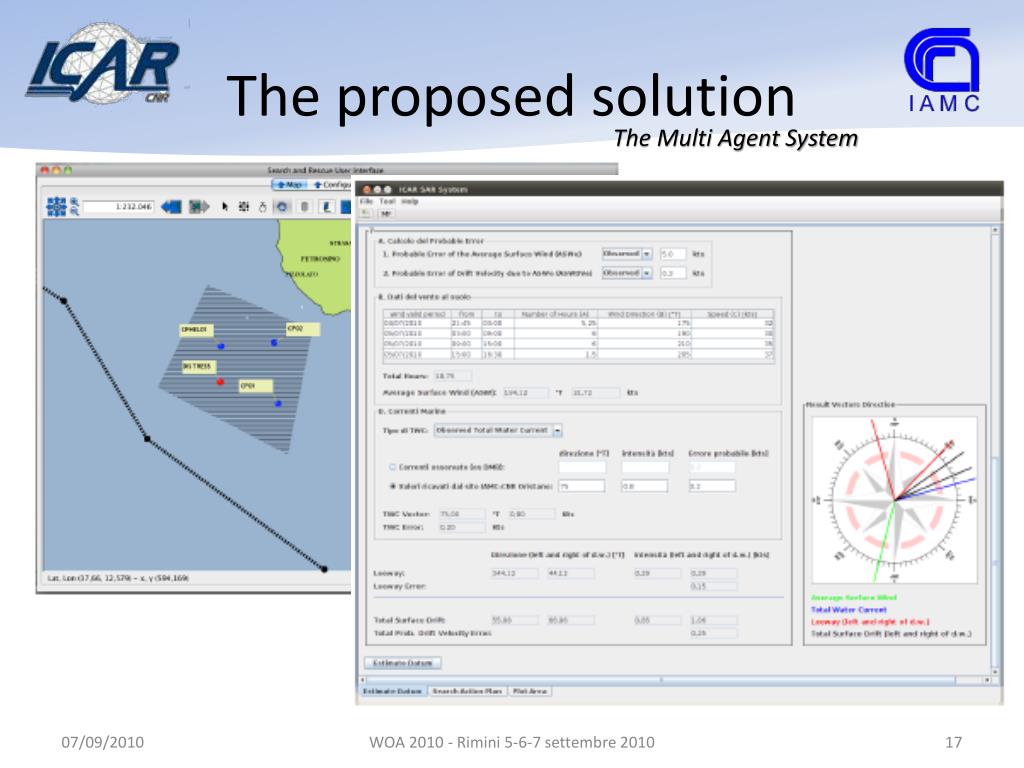The width and height of the screenshot is (1024, 768).
Task: Click the DISTRESS label on the map
Action: pos(198,366)
